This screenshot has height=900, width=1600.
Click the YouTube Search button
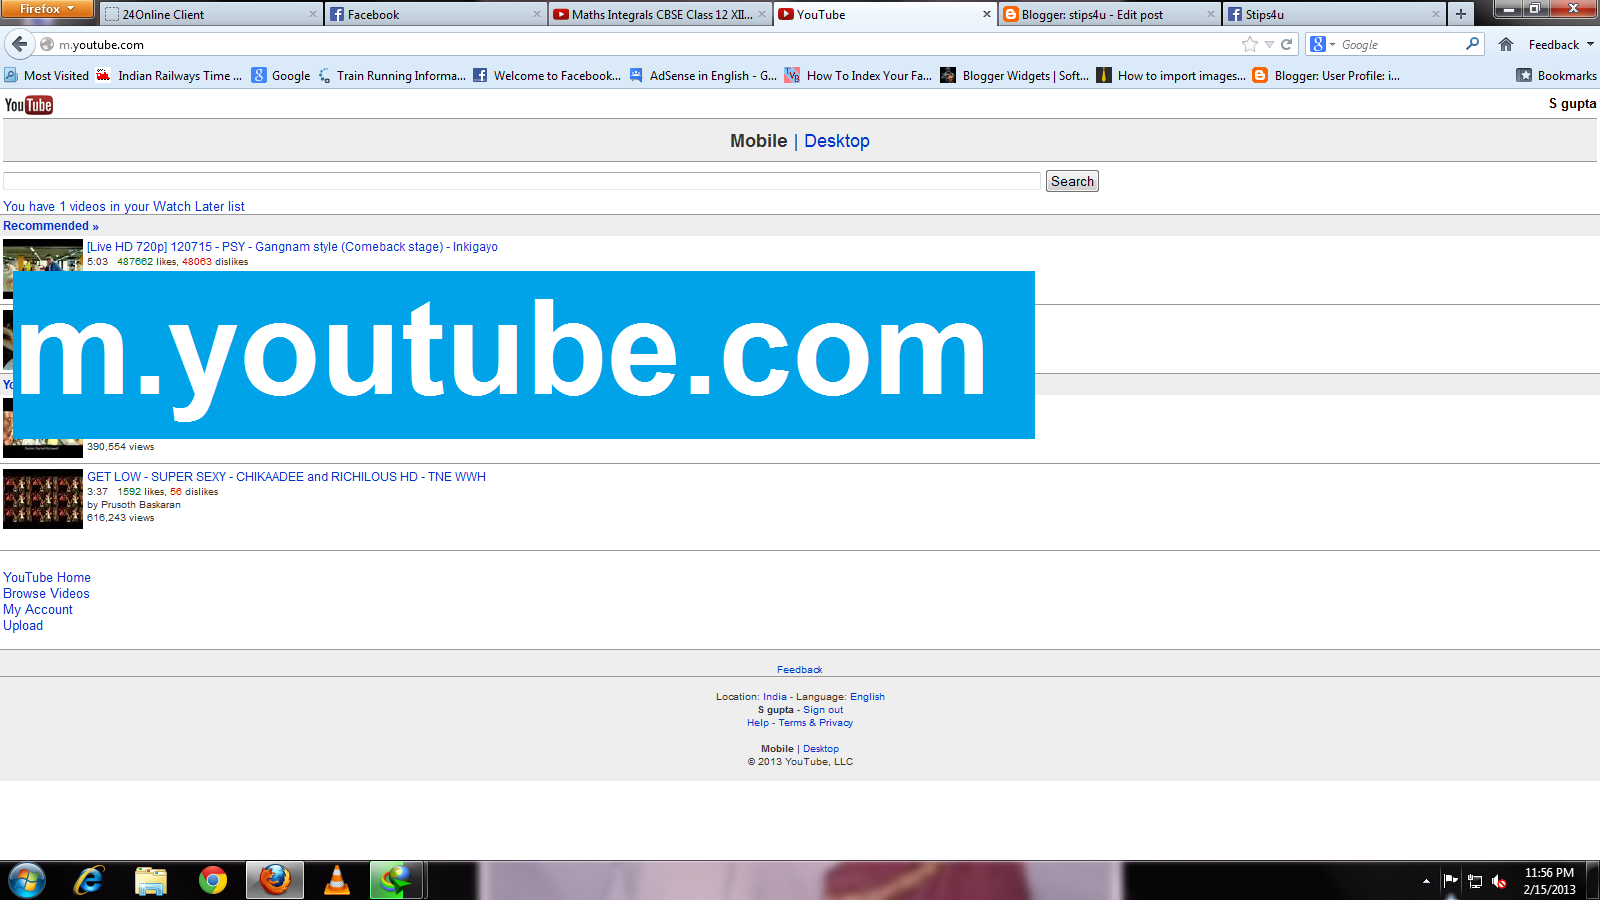point(1072,181)
